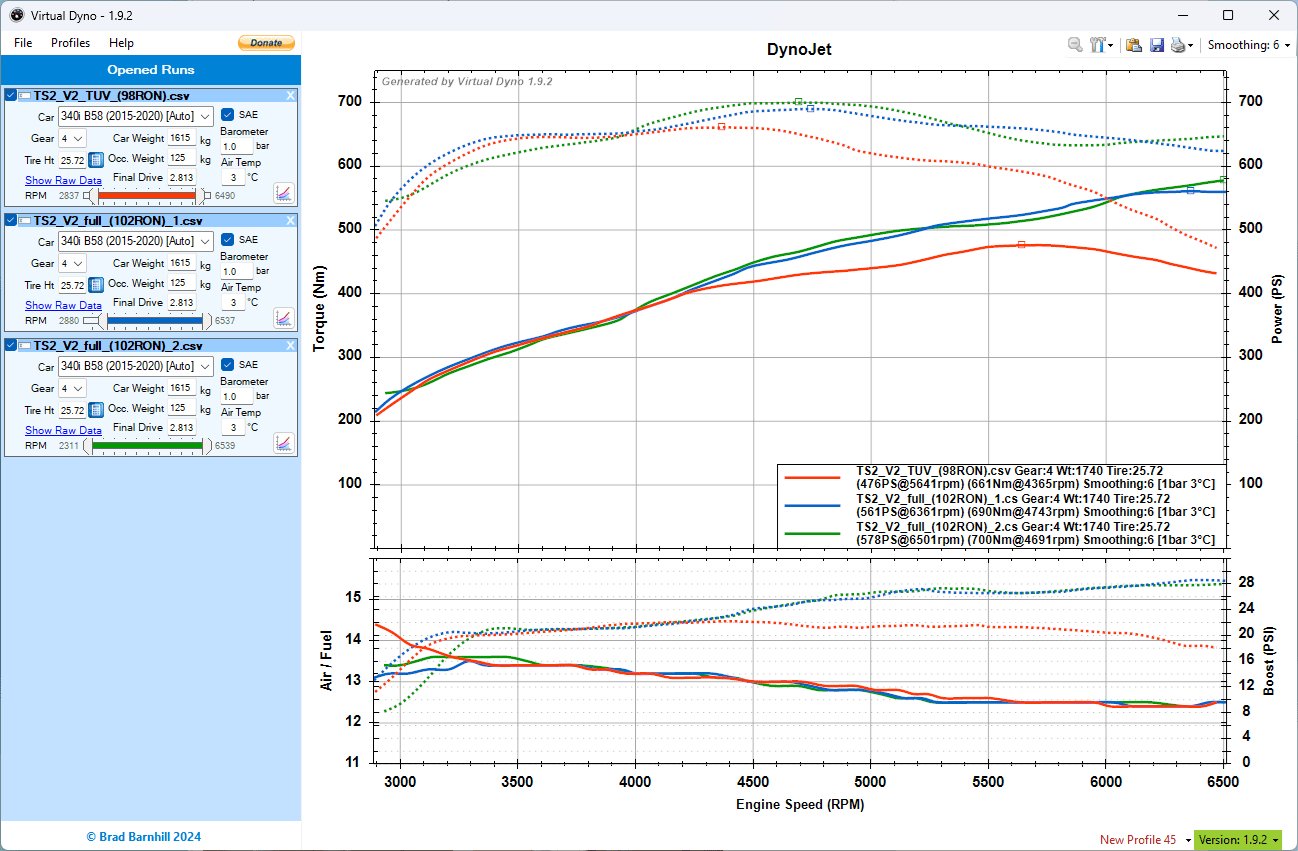Open tire height calculator for TS2_V2_TUV run
The image size is (1298, 851).
tap(96, 160)
